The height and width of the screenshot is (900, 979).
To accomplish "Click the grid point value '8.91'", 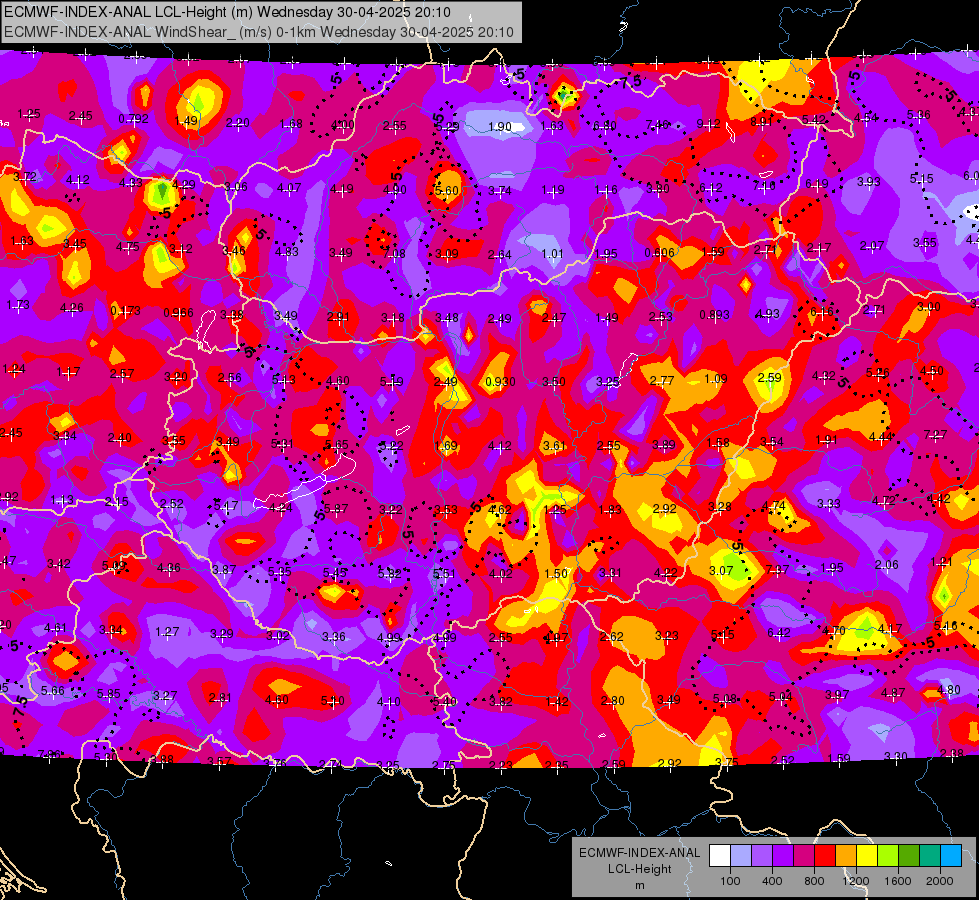I will (761, 122).
